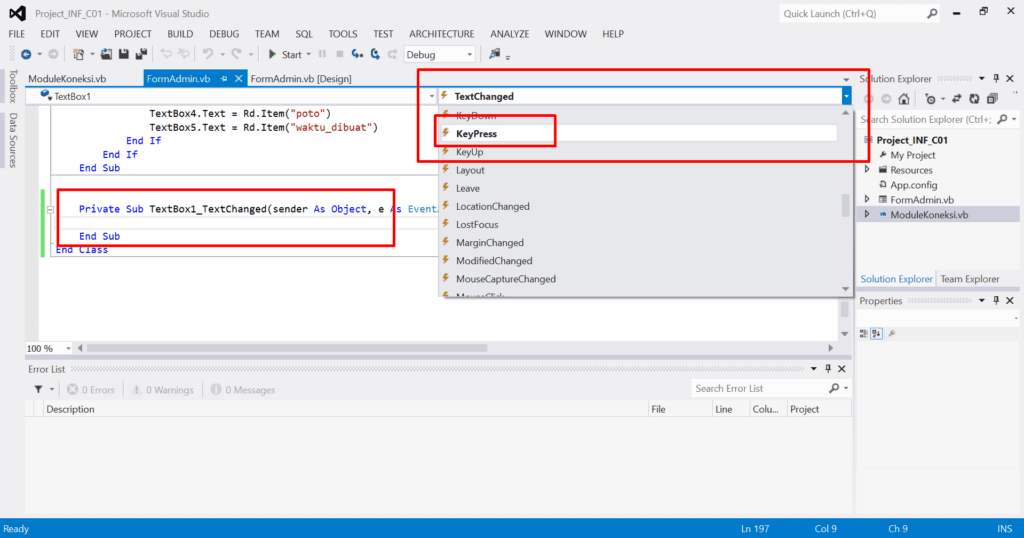The height and width of the screenshot is (538, 1024).
Task: Click the Home icon in Solution Explorer
Action: 904,98
